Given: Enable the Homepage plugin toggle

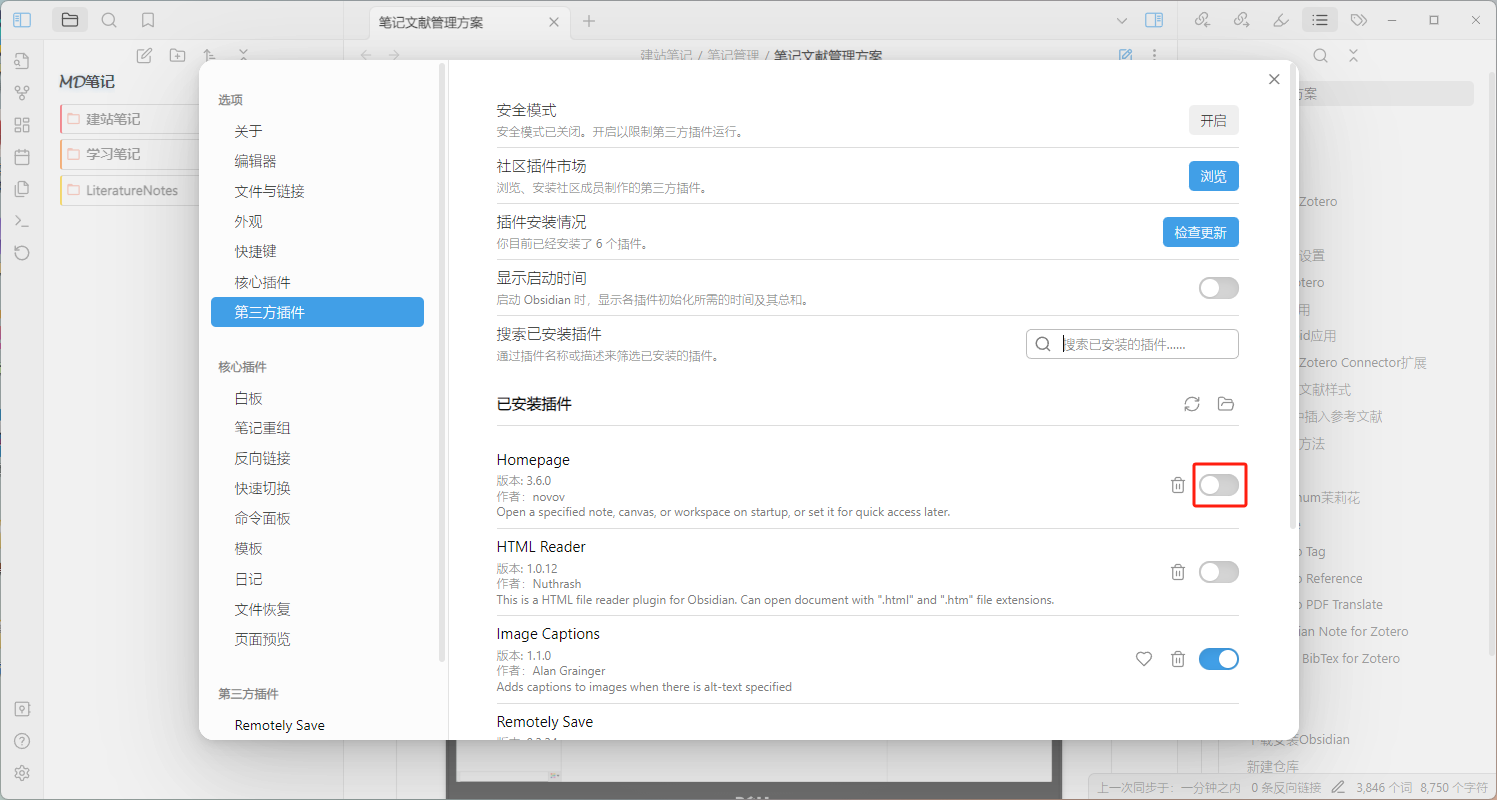Looking at the screenshot, I should (x=1219, y=485).
